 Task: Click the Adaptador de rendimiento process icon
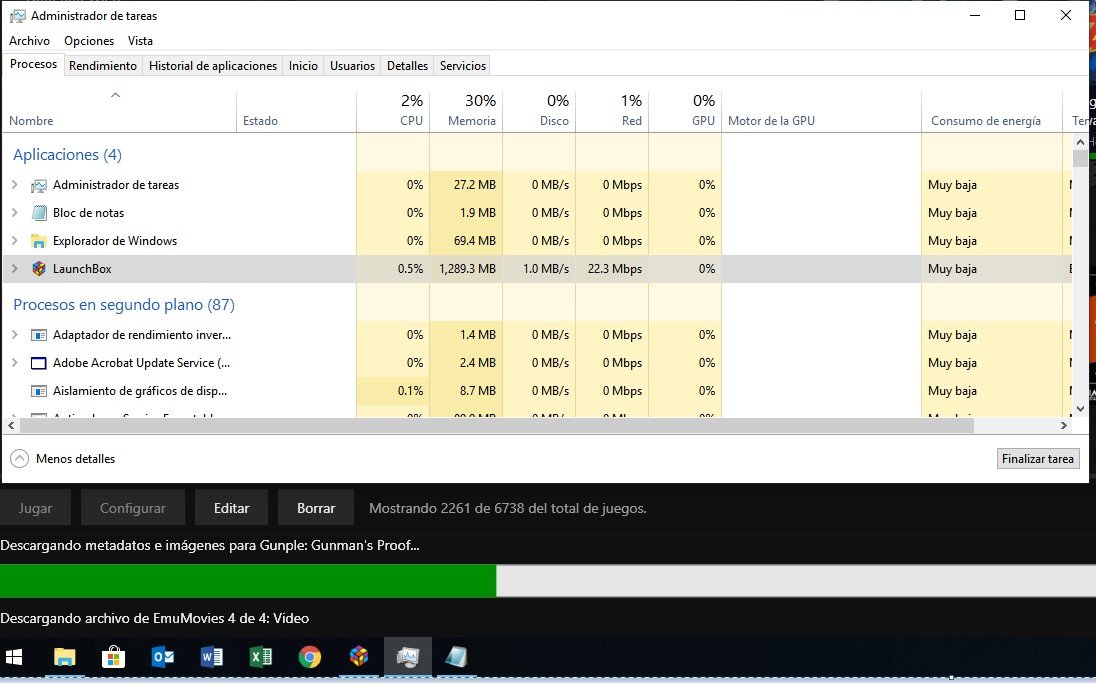click(x=38, y=335)
